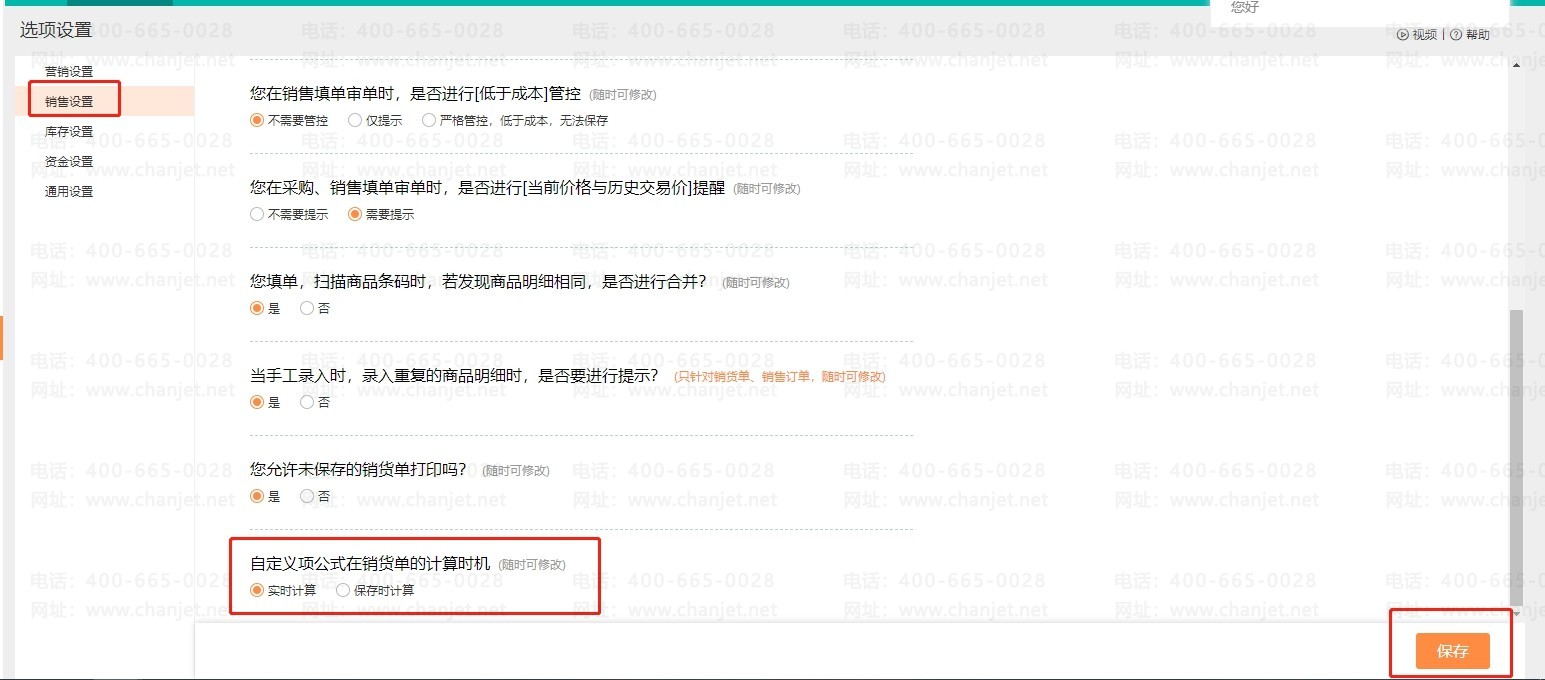Open the 帮助 link
This screenshot has height=680, width=1545.
tap(1477, 35)
